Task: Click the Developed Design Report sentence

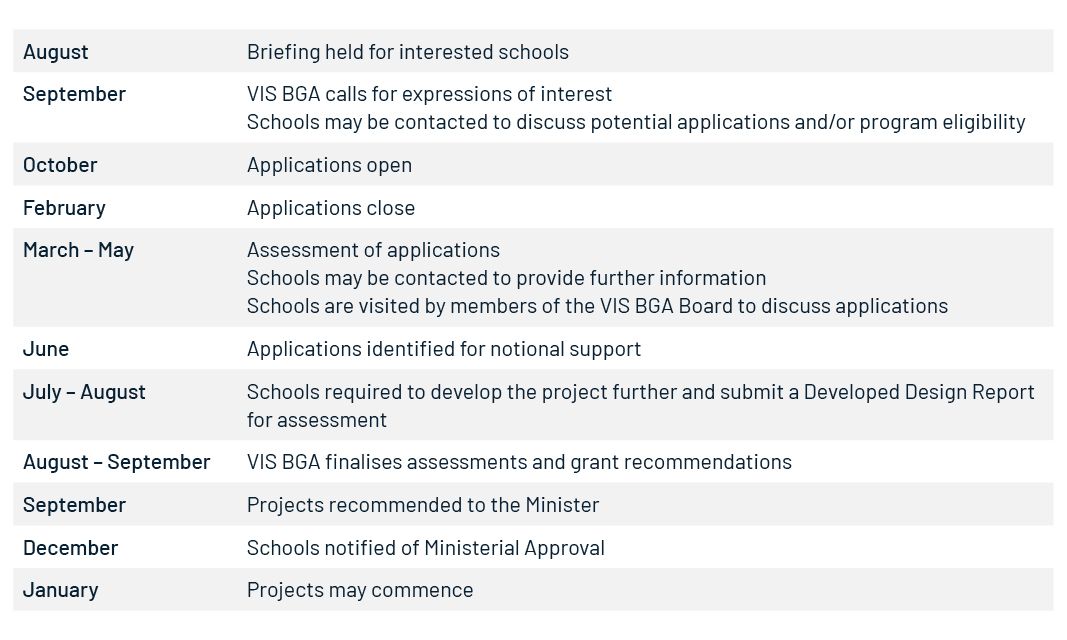Action: [640, 392]
